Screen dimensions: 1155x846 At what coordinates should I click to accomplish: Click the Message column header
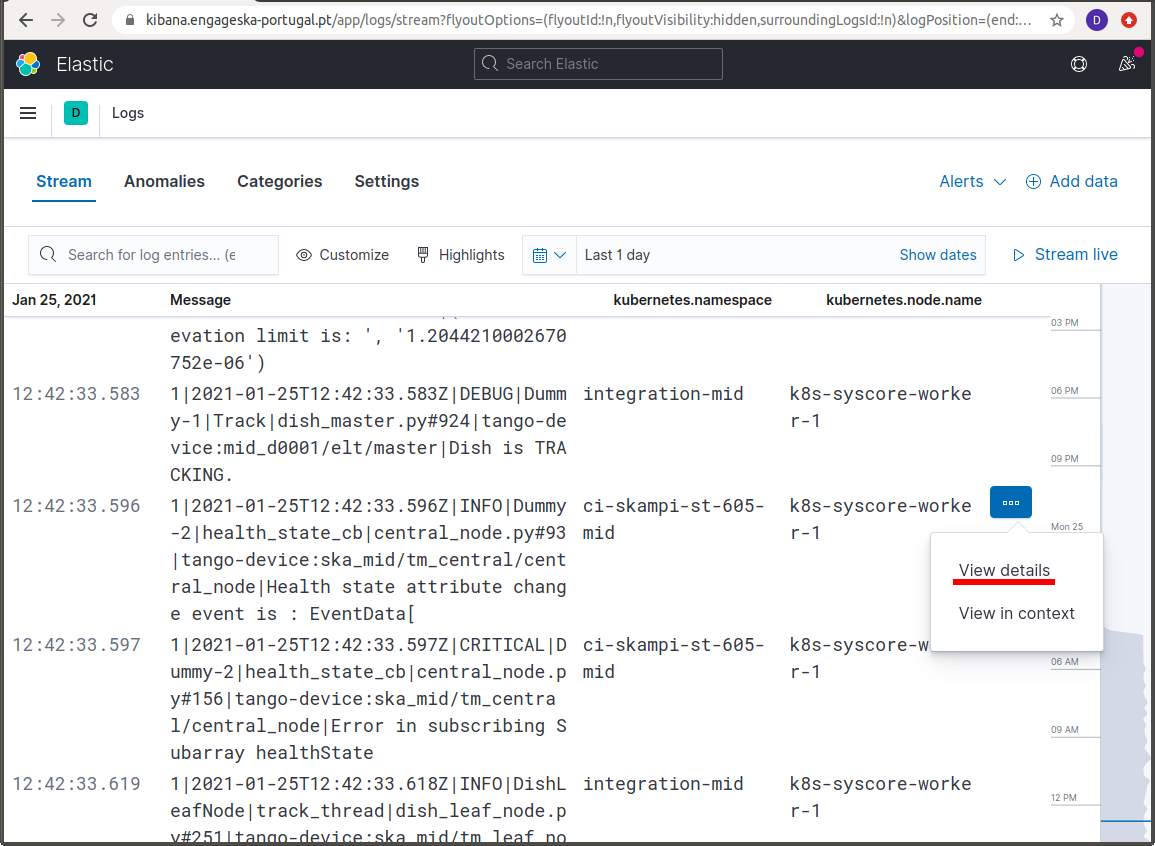[200, 300]
